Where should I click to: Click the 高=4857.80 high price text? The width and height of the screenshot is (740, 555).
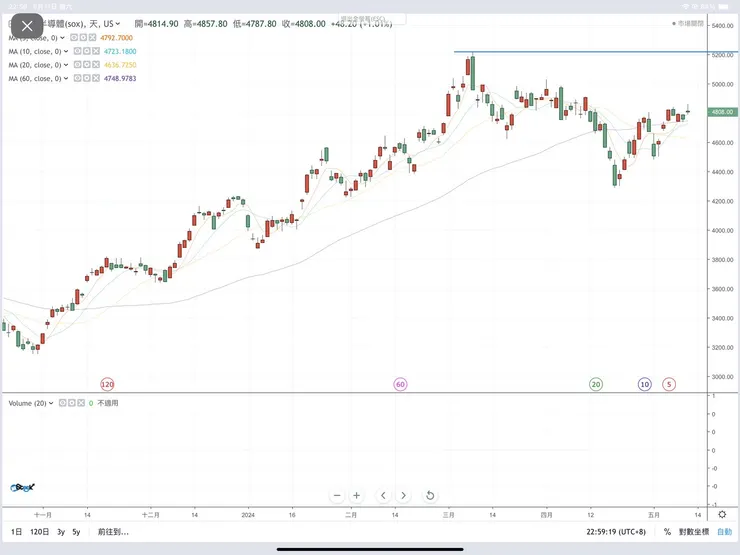(205, 24)
